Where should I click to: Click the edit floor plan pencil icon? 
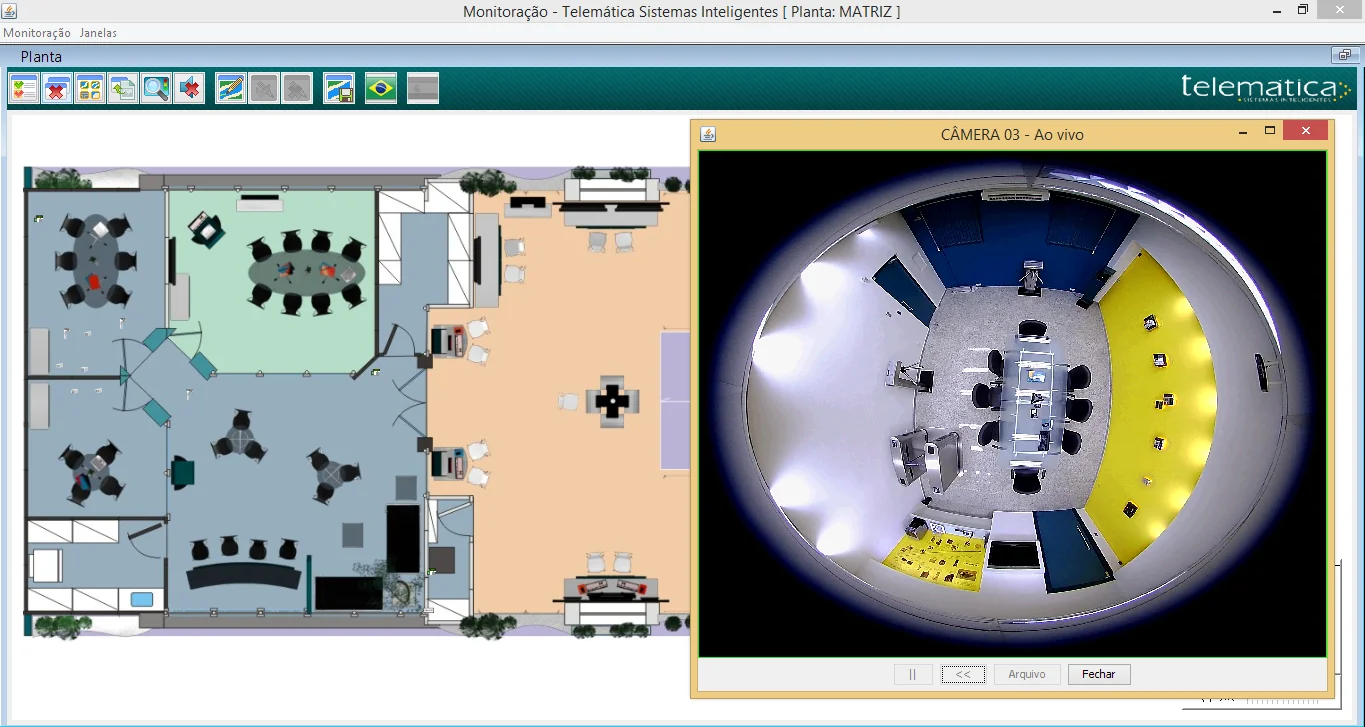231,89
